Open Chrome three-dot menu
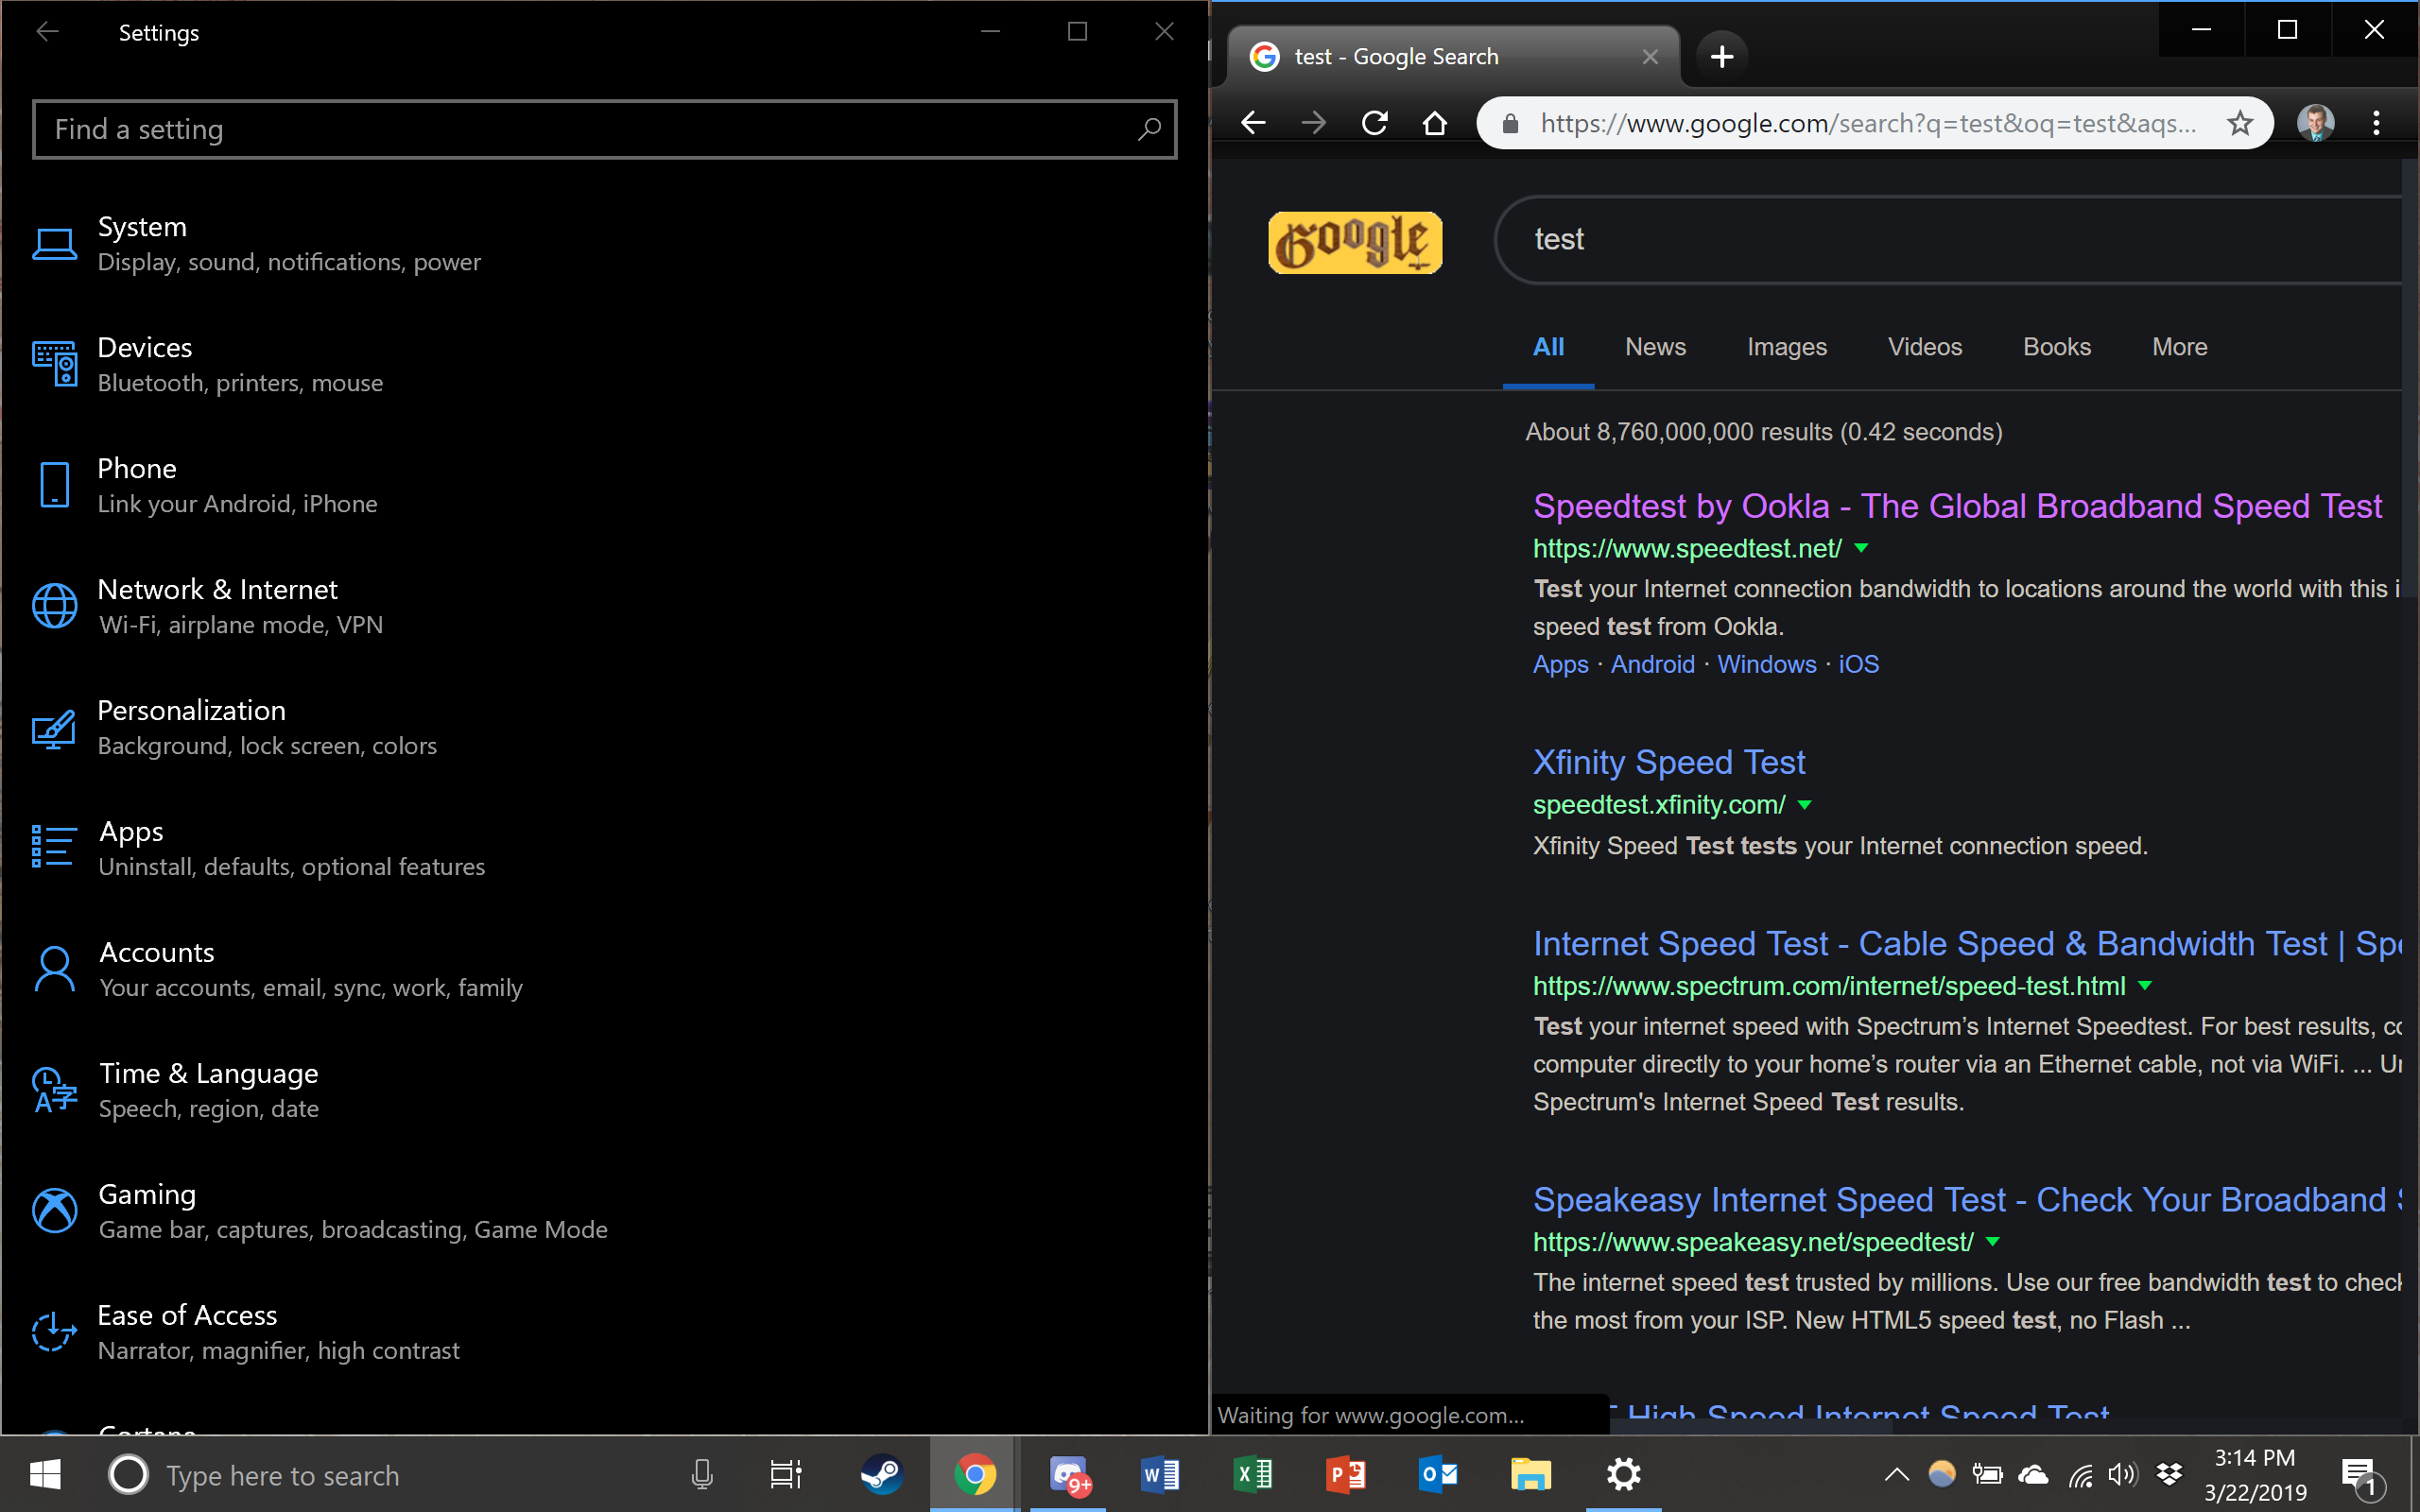Screen dimensions: 2420x1512 (x=2376, y=123)
